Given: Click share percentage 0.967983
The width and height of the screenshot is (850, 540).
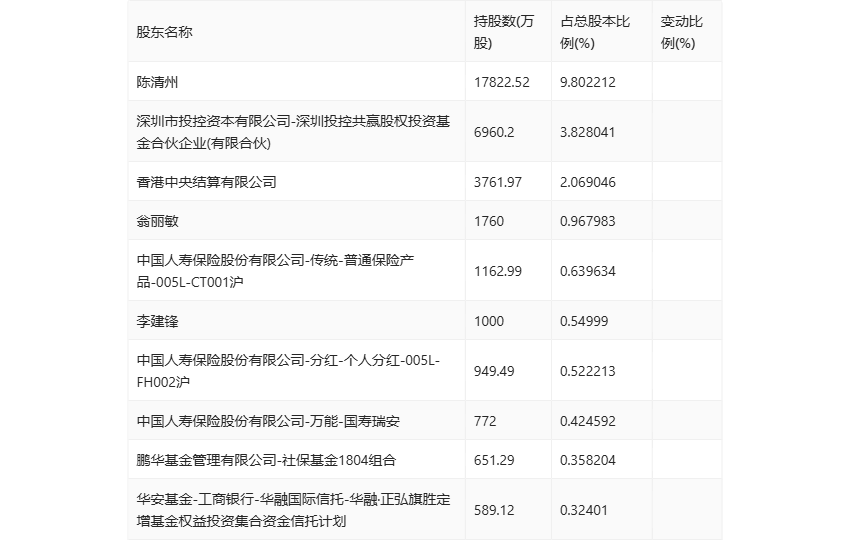Looking at the screenshot, I should [x=588, y=221].
